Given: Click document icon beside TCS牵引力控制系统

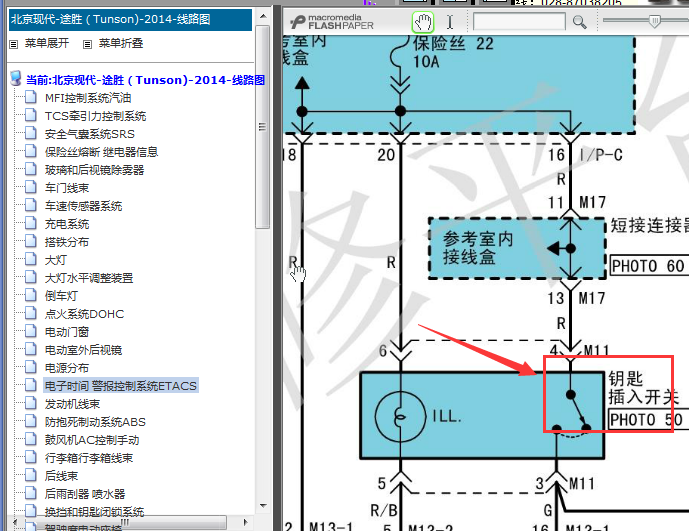Looking at the screenshot, I should pyautogui.click(x=31, y=115).
